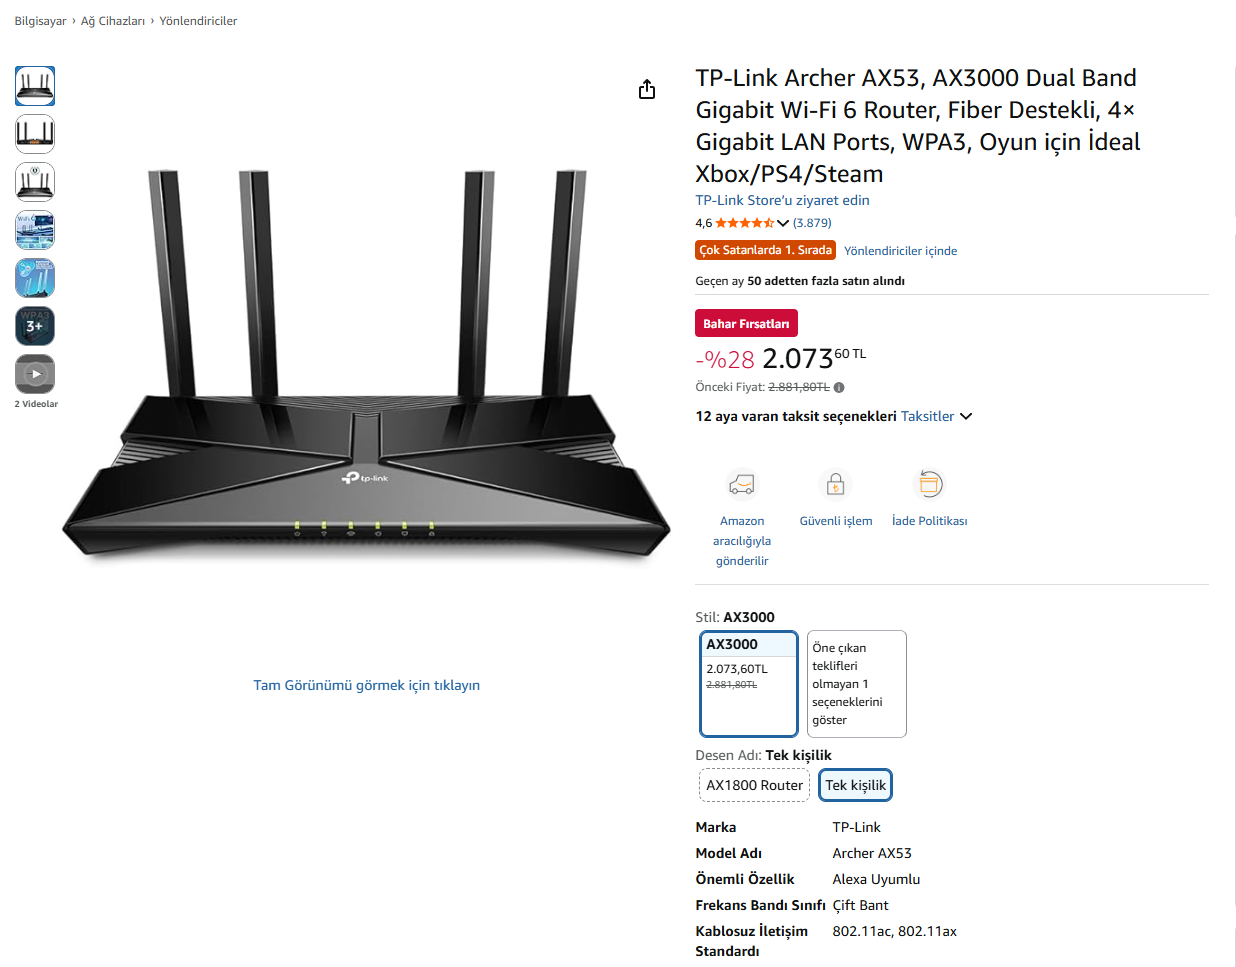Select the second router thumbnail image
1236x967 pixels.
(x=35, y=134)
